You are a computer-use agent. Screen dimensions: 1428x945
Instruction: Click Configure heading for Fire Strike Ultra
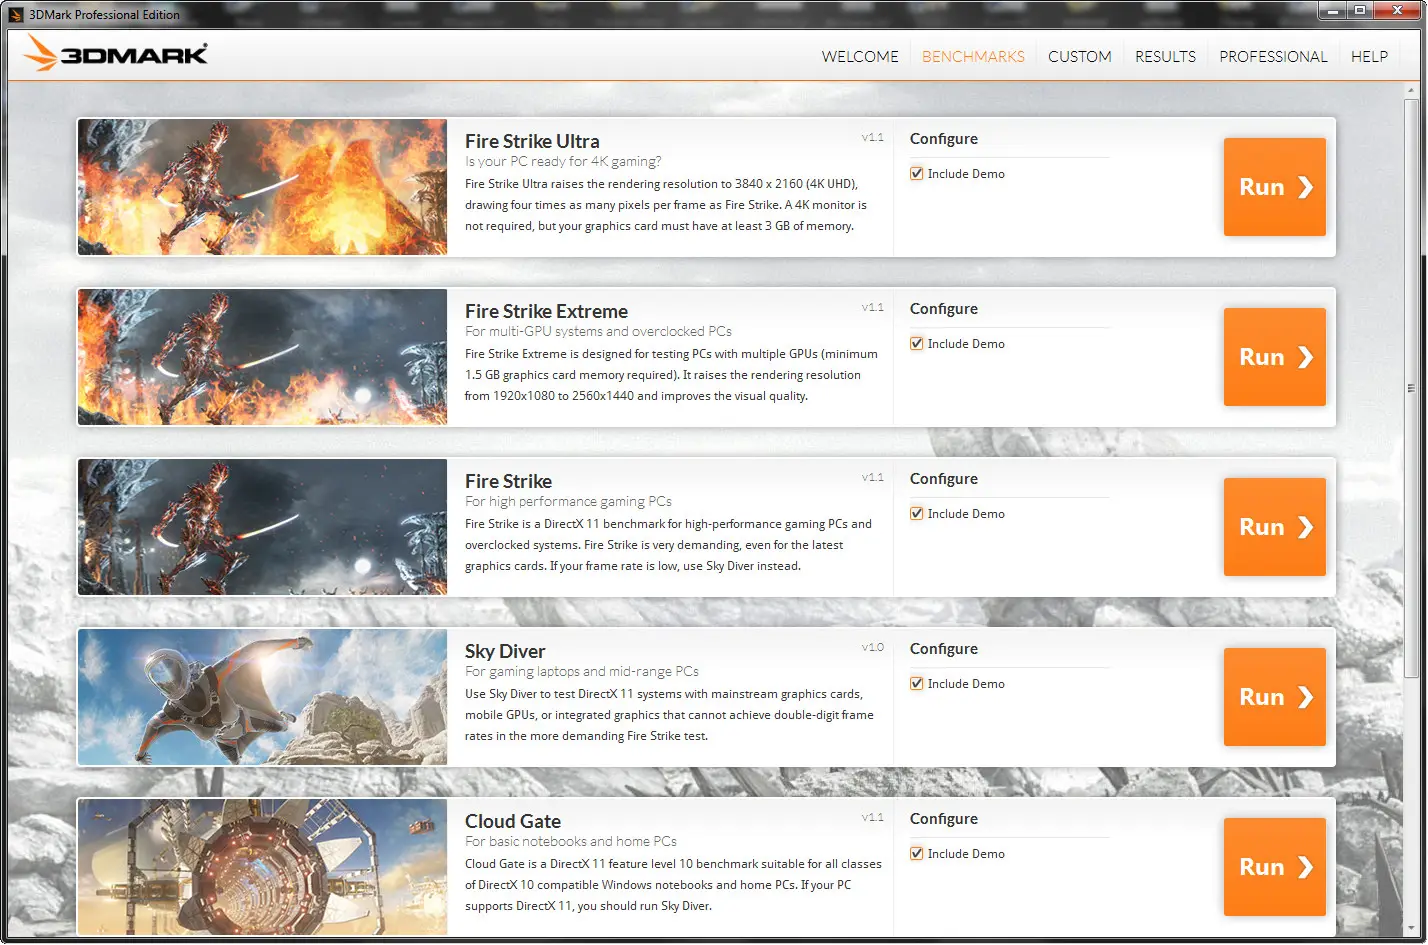pyautogui.click(x=944, y=139)
